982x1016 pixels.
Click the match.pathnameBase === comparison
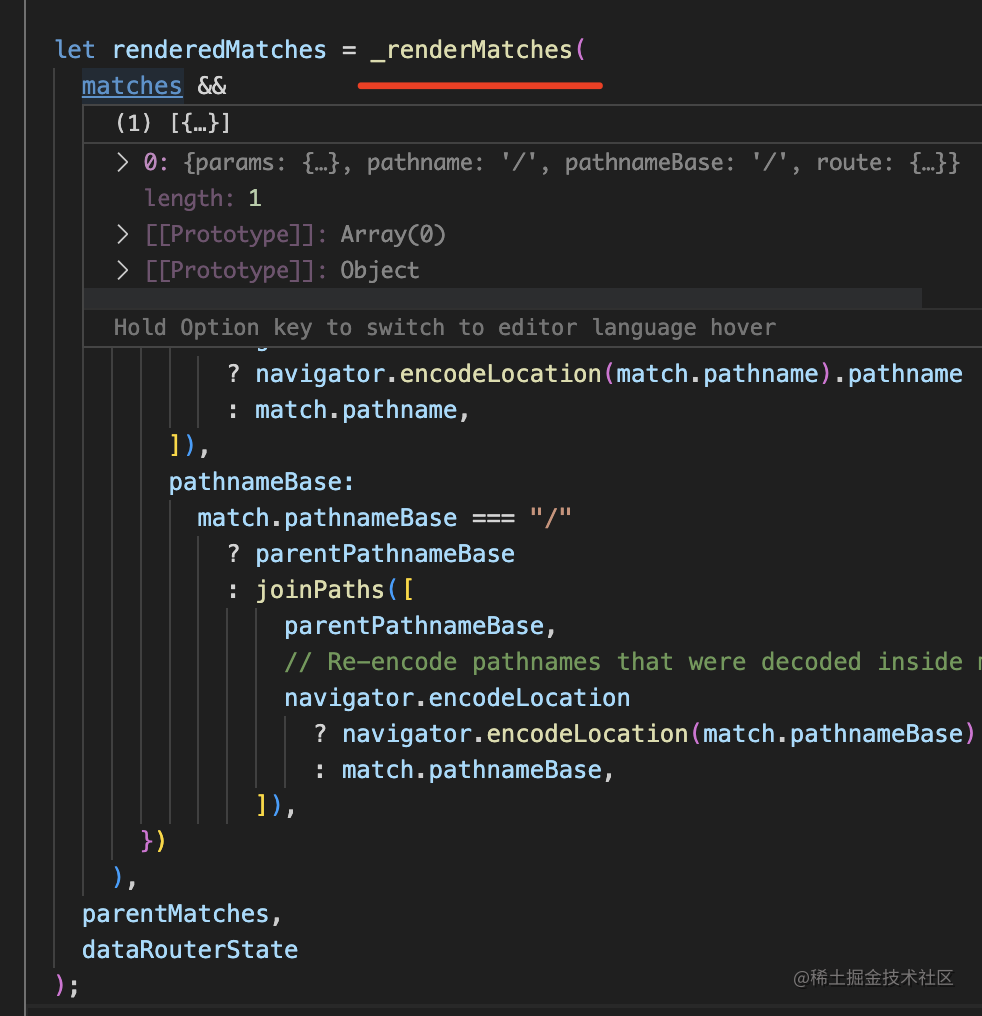[356, 518]
